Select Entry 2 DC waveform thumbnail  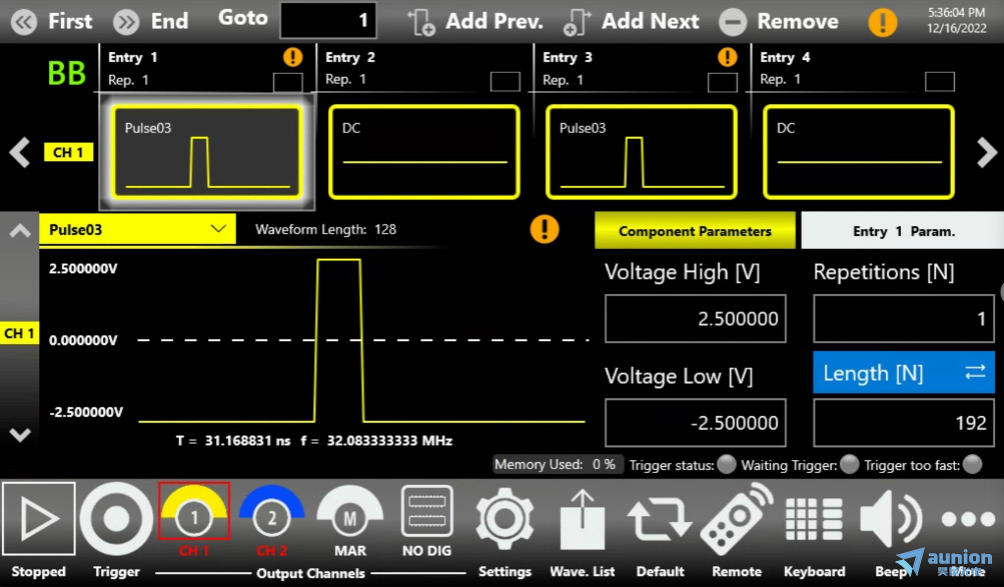click(424, 152)
